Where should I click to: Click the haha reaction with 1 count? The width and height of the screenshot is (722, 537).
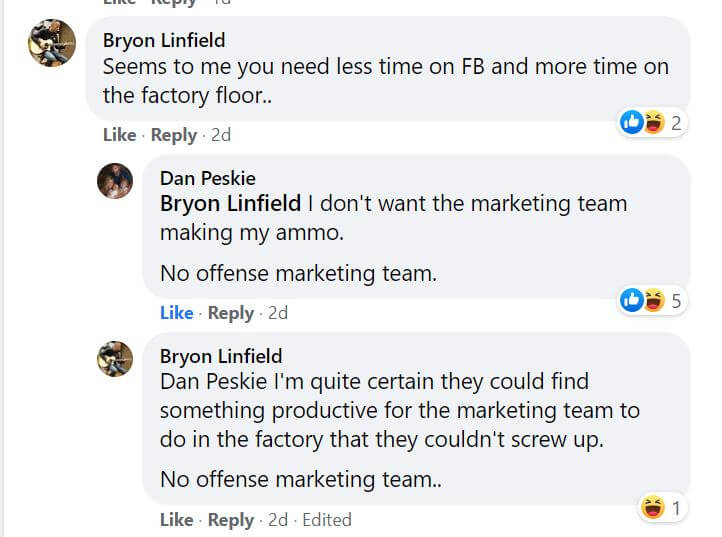pos(654,508)
